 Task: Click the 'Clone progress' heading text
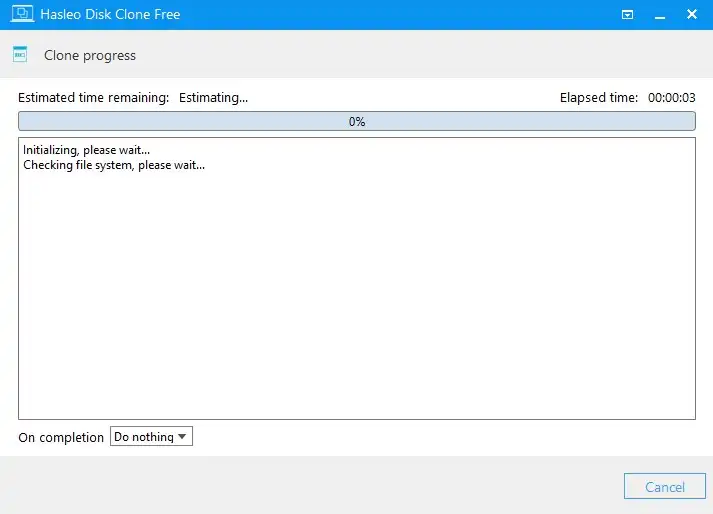[x=90, y=55]
